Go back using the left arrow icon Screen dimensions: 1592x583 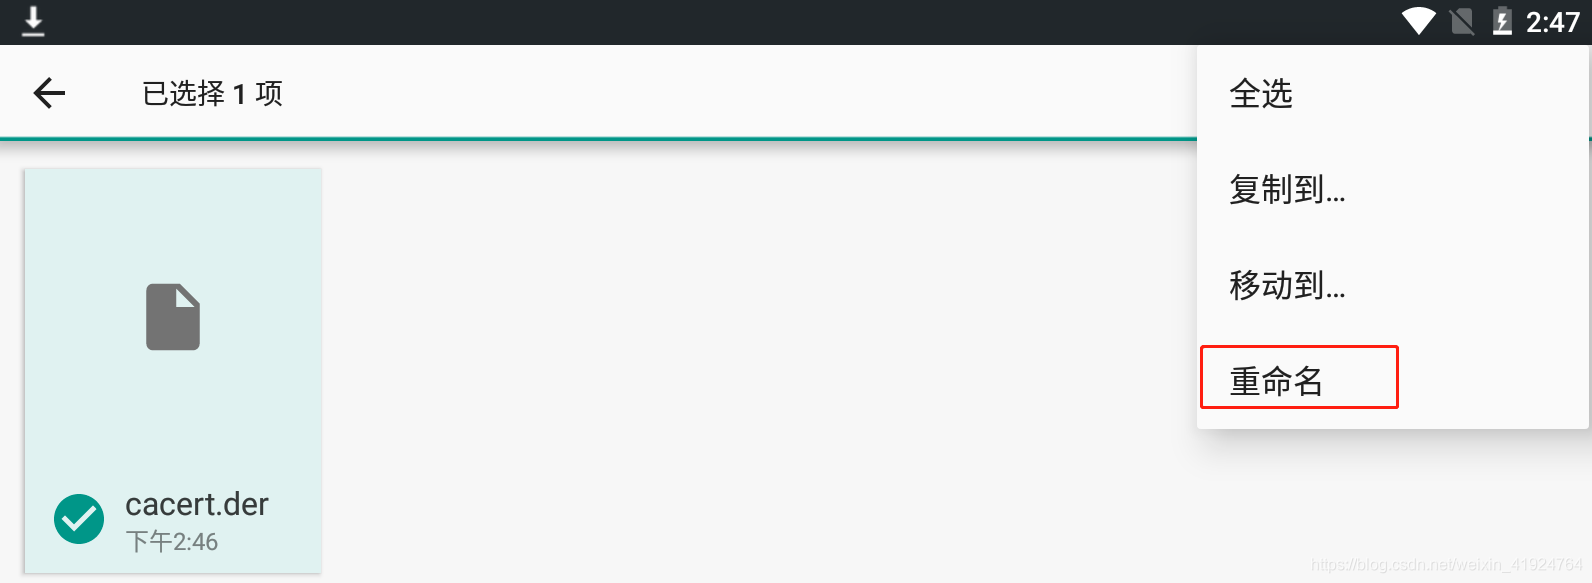[49, 93]
